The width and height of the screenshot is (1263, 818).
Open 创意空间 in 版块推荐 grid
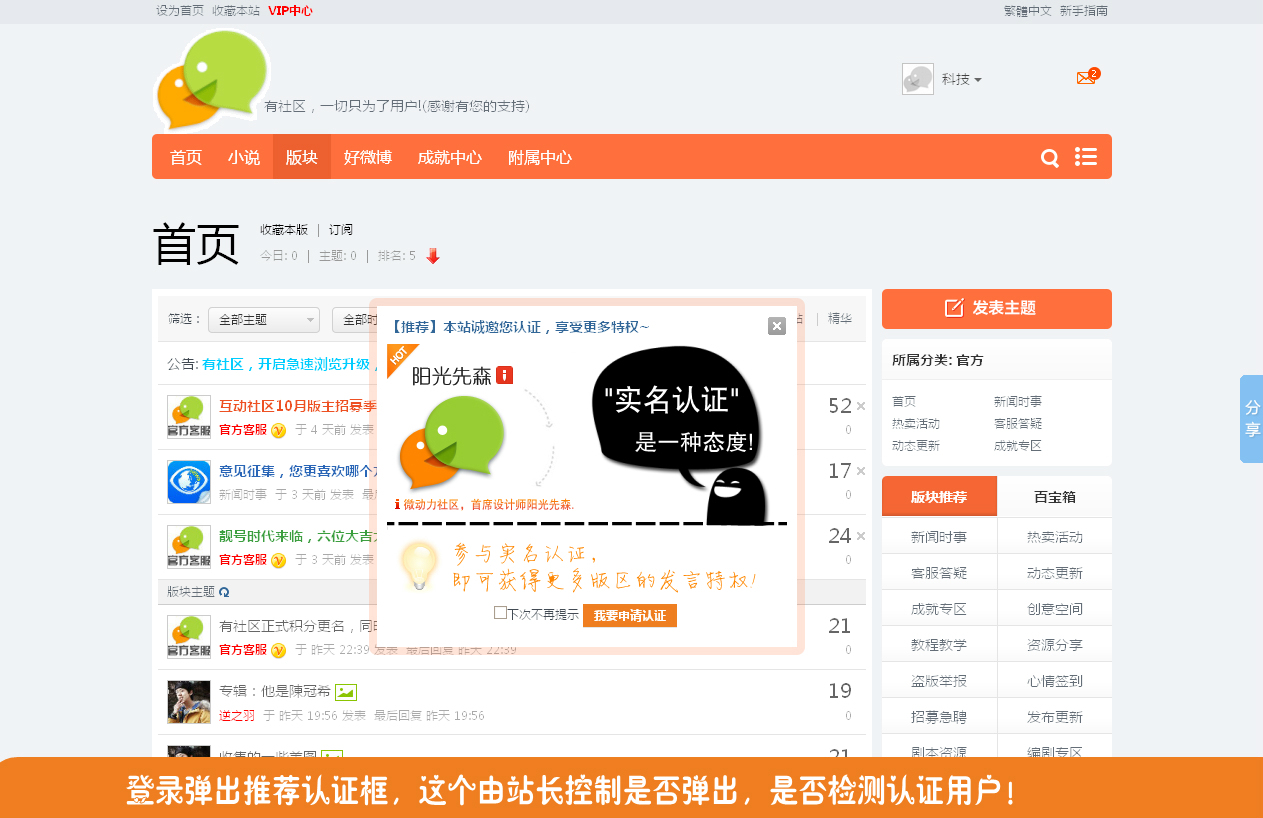click(1054, 609)
